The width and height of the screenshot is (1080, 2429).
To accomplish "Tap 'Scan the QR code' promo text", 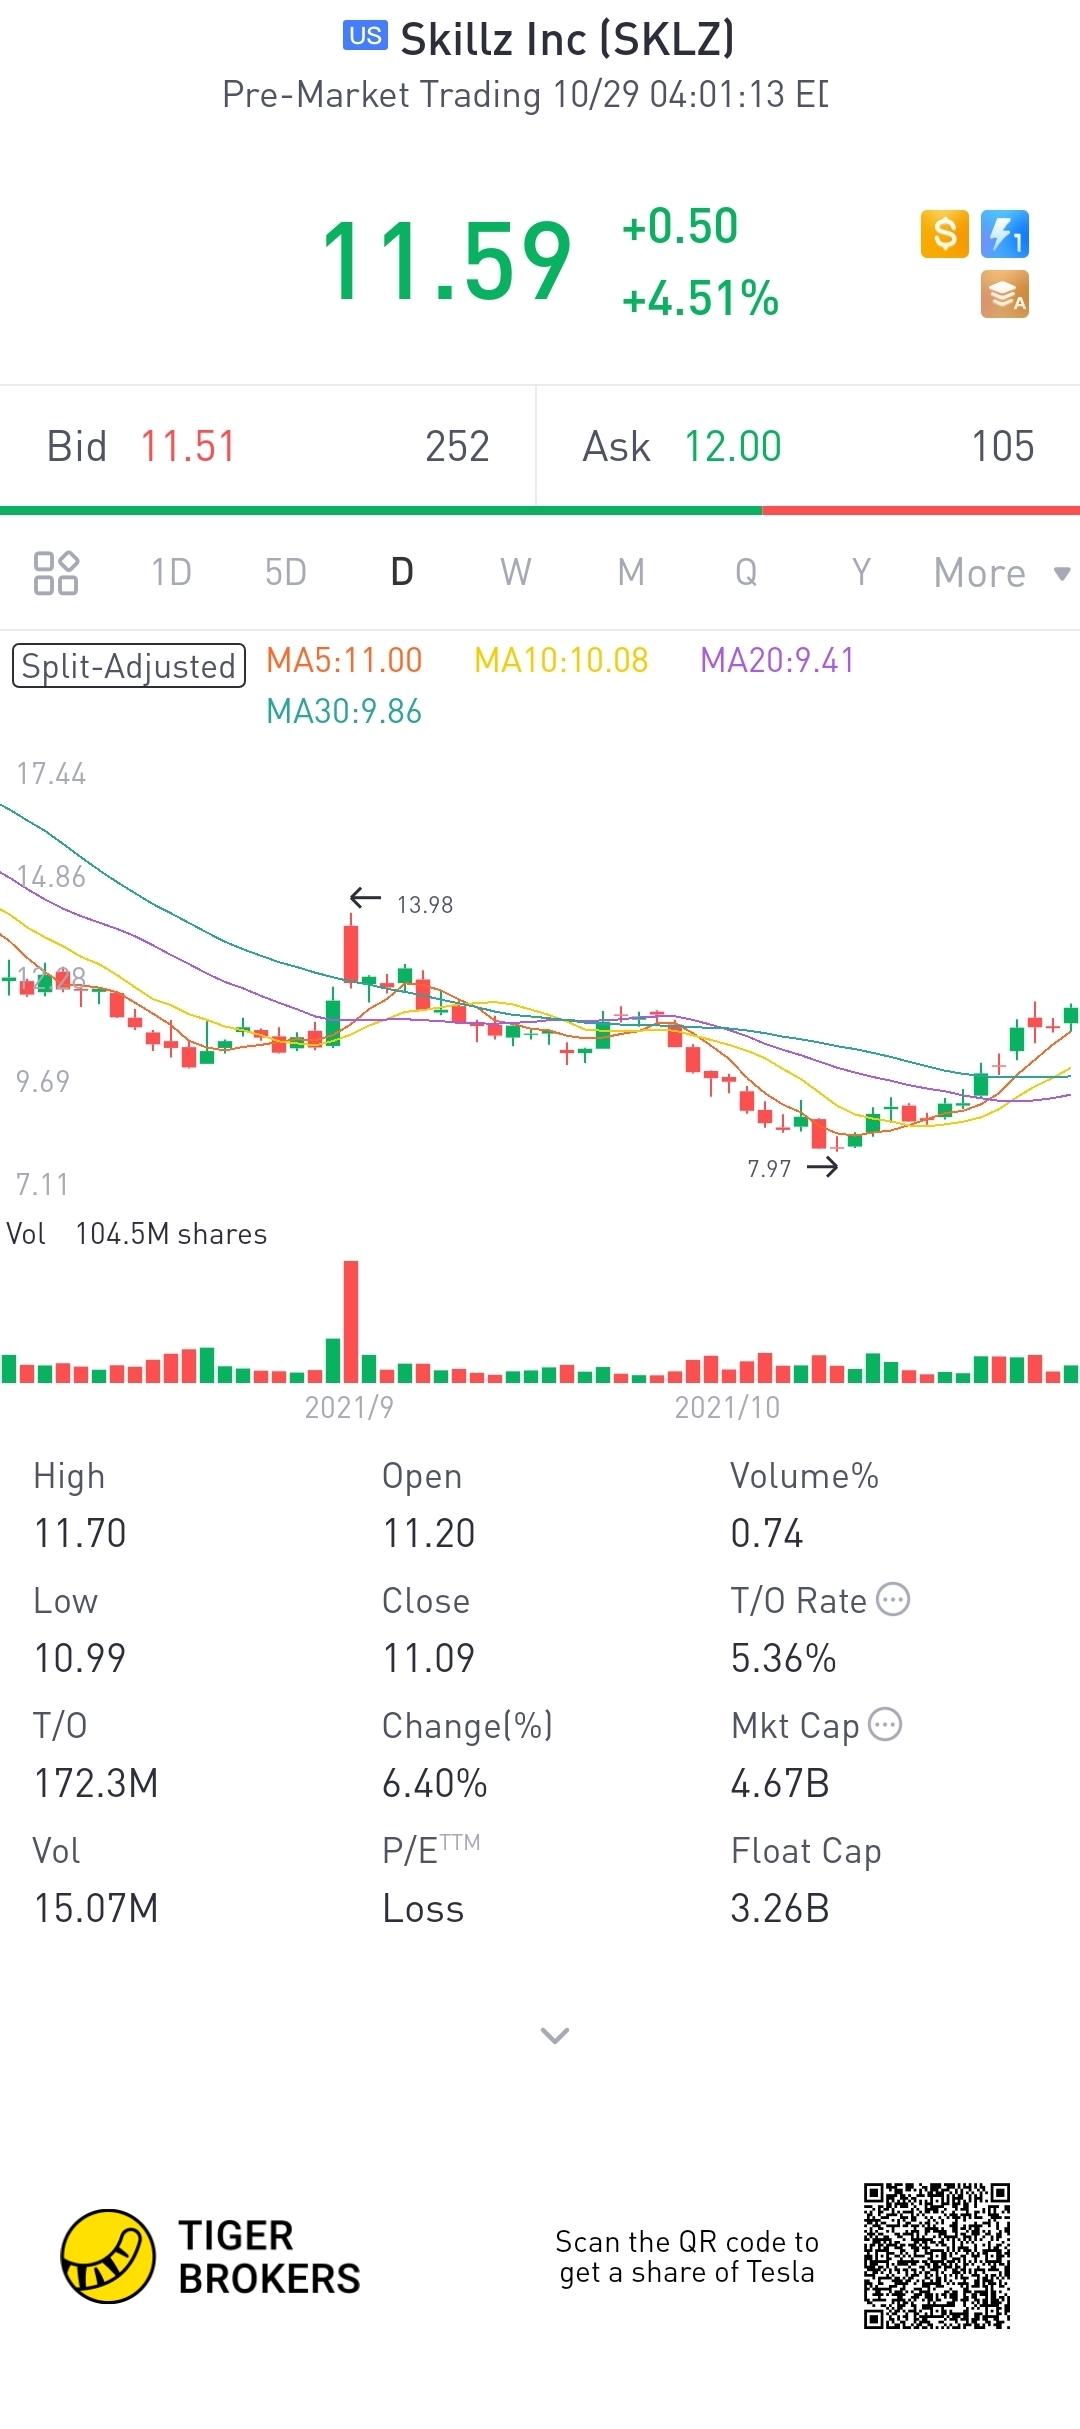I will pos(687,2257).
